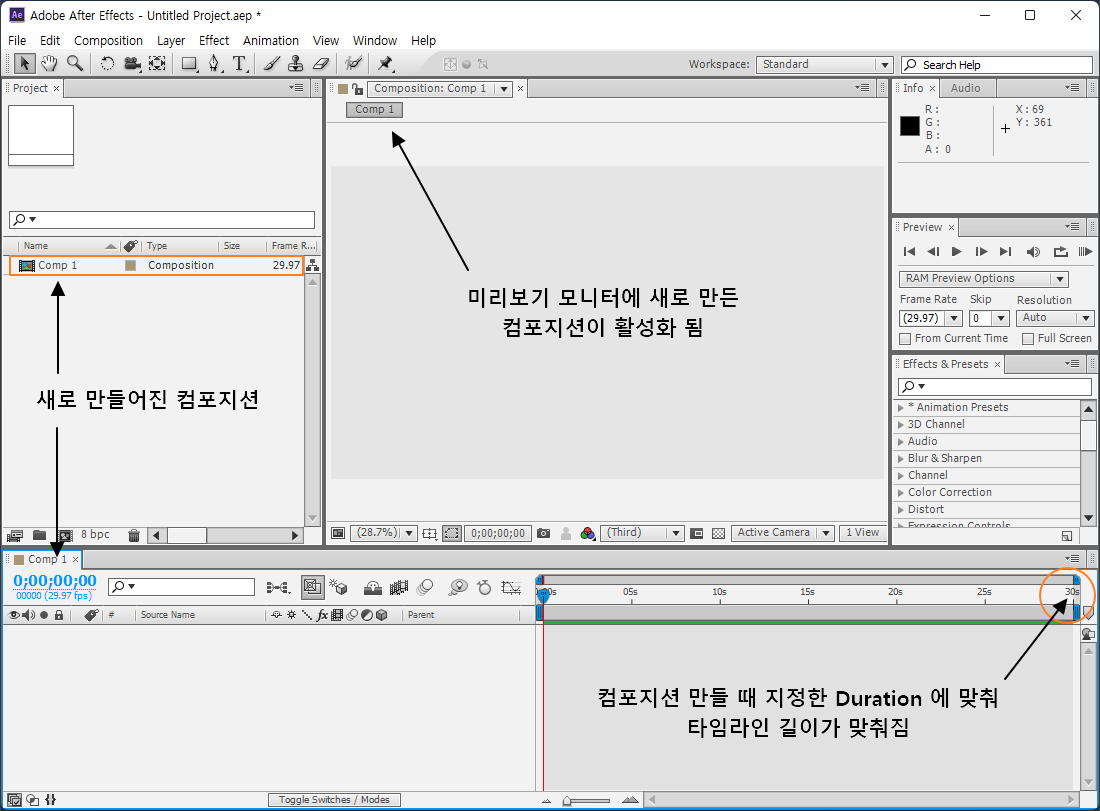Screen dimensions: 1100x811
Task: Open the Active Camera view dropdown
Action: 782,533
